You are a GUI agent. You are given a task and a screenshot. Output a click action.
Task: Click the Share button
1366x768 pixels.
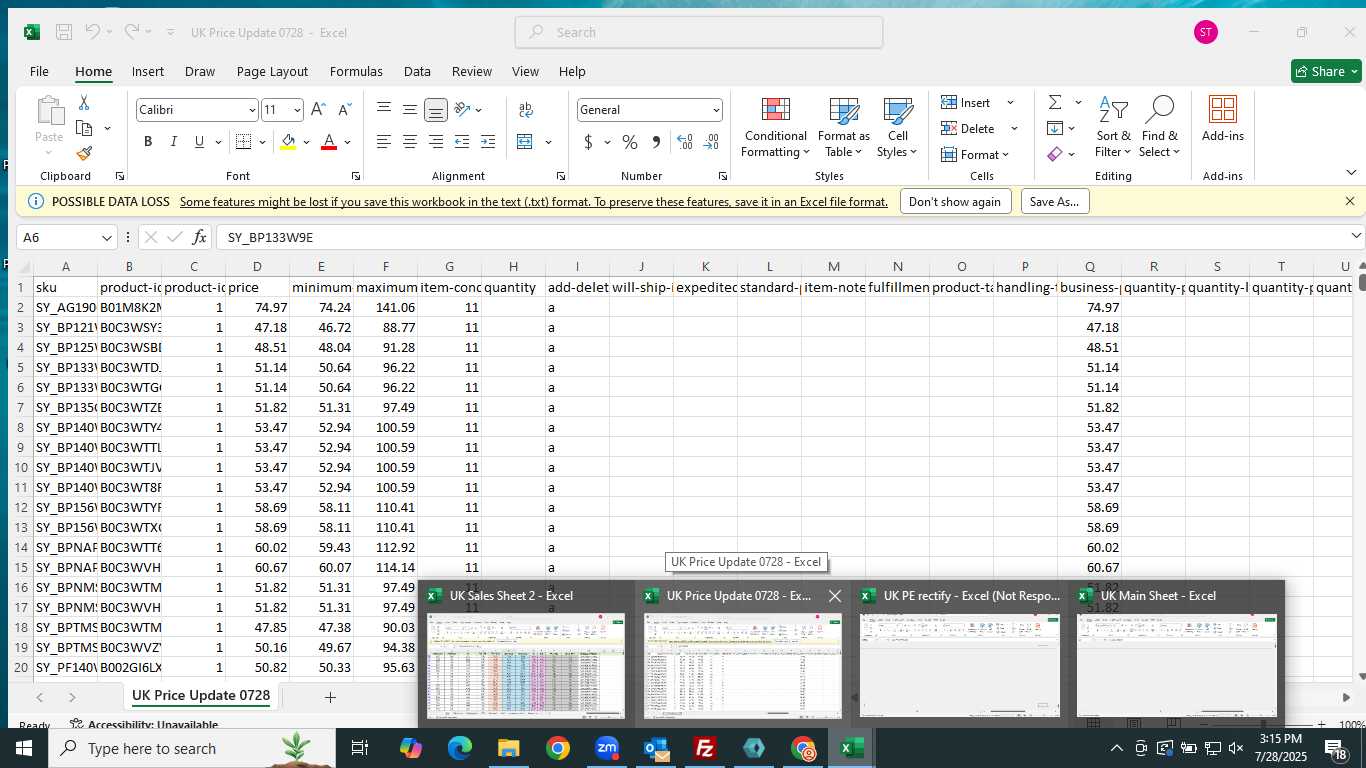1326,71
